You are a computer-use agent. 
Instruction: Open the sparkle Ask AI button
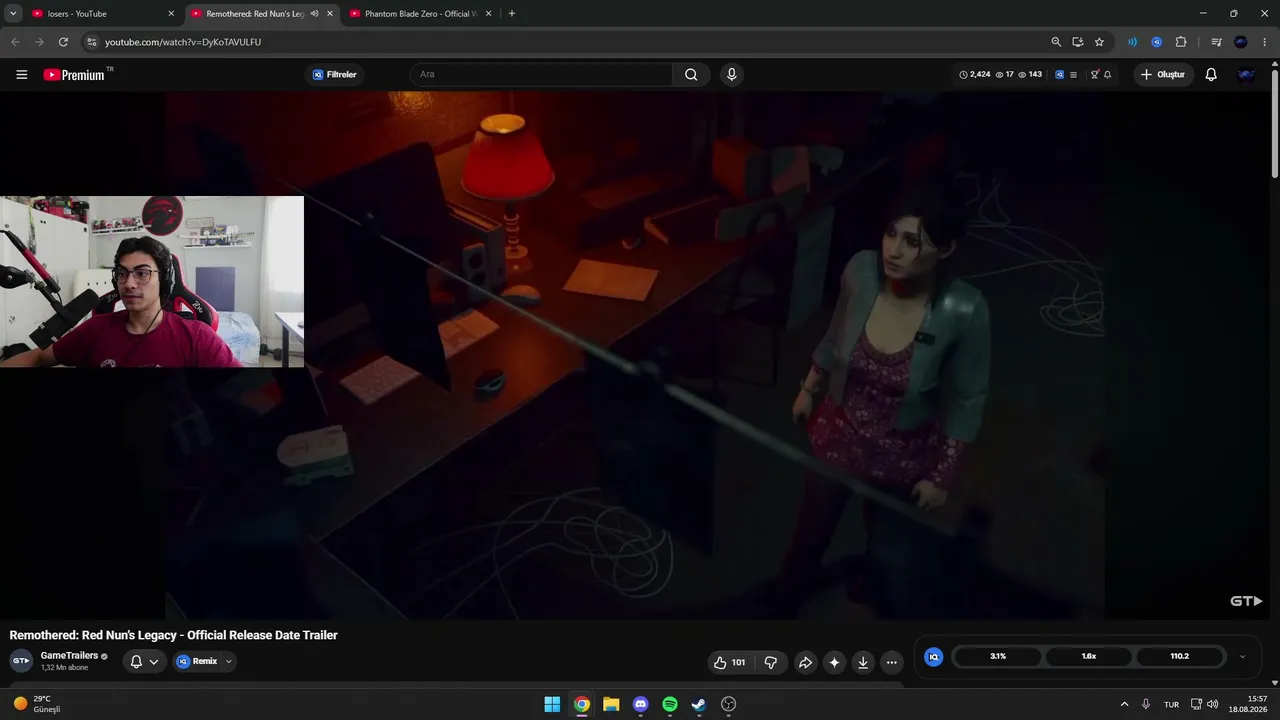point(834,662)
